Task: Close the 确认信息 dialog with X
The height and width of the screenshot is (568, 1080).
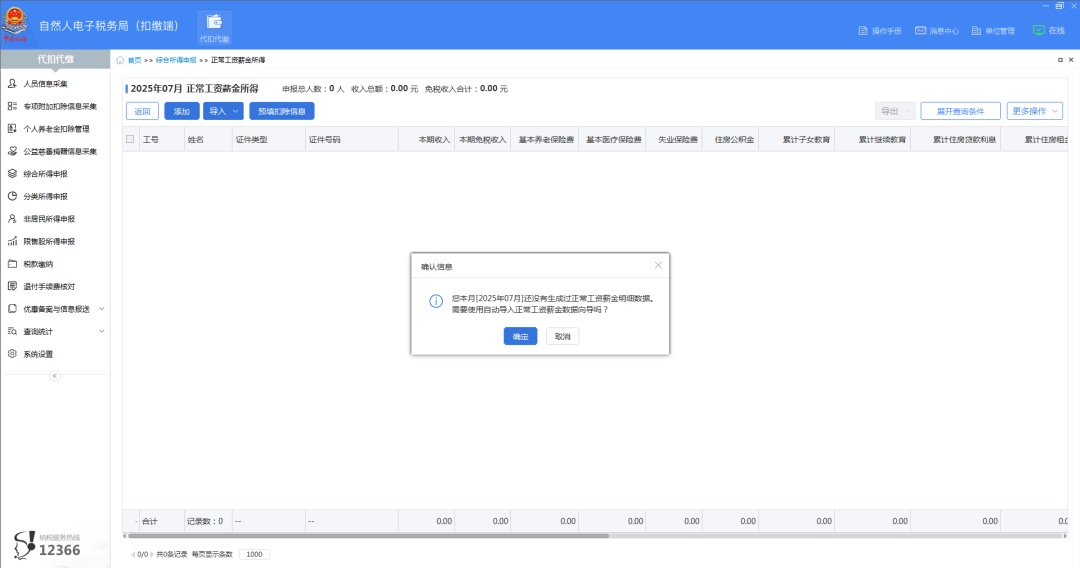Action: point(658,265)
